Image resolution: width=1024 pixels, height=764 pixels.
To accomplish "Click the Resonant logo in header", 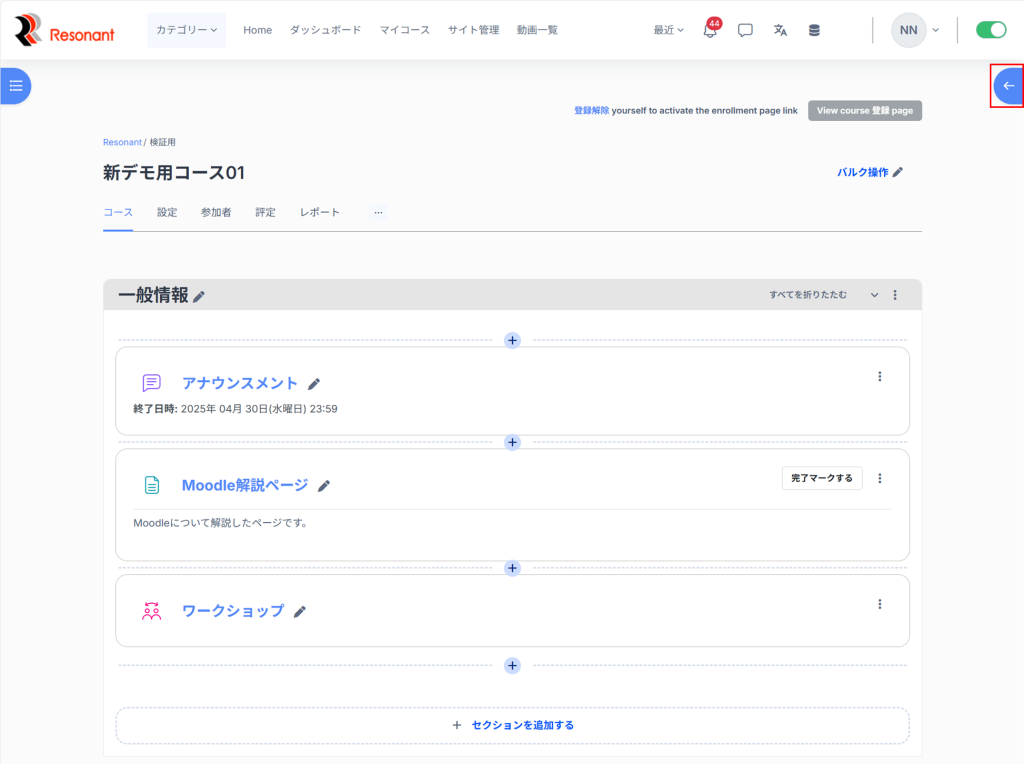I will click(x=65, y=31).
